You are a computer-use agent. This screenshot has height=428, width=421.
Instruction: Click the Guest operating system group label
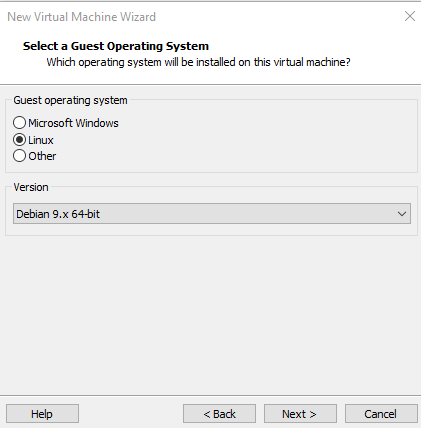click(70, 100)
